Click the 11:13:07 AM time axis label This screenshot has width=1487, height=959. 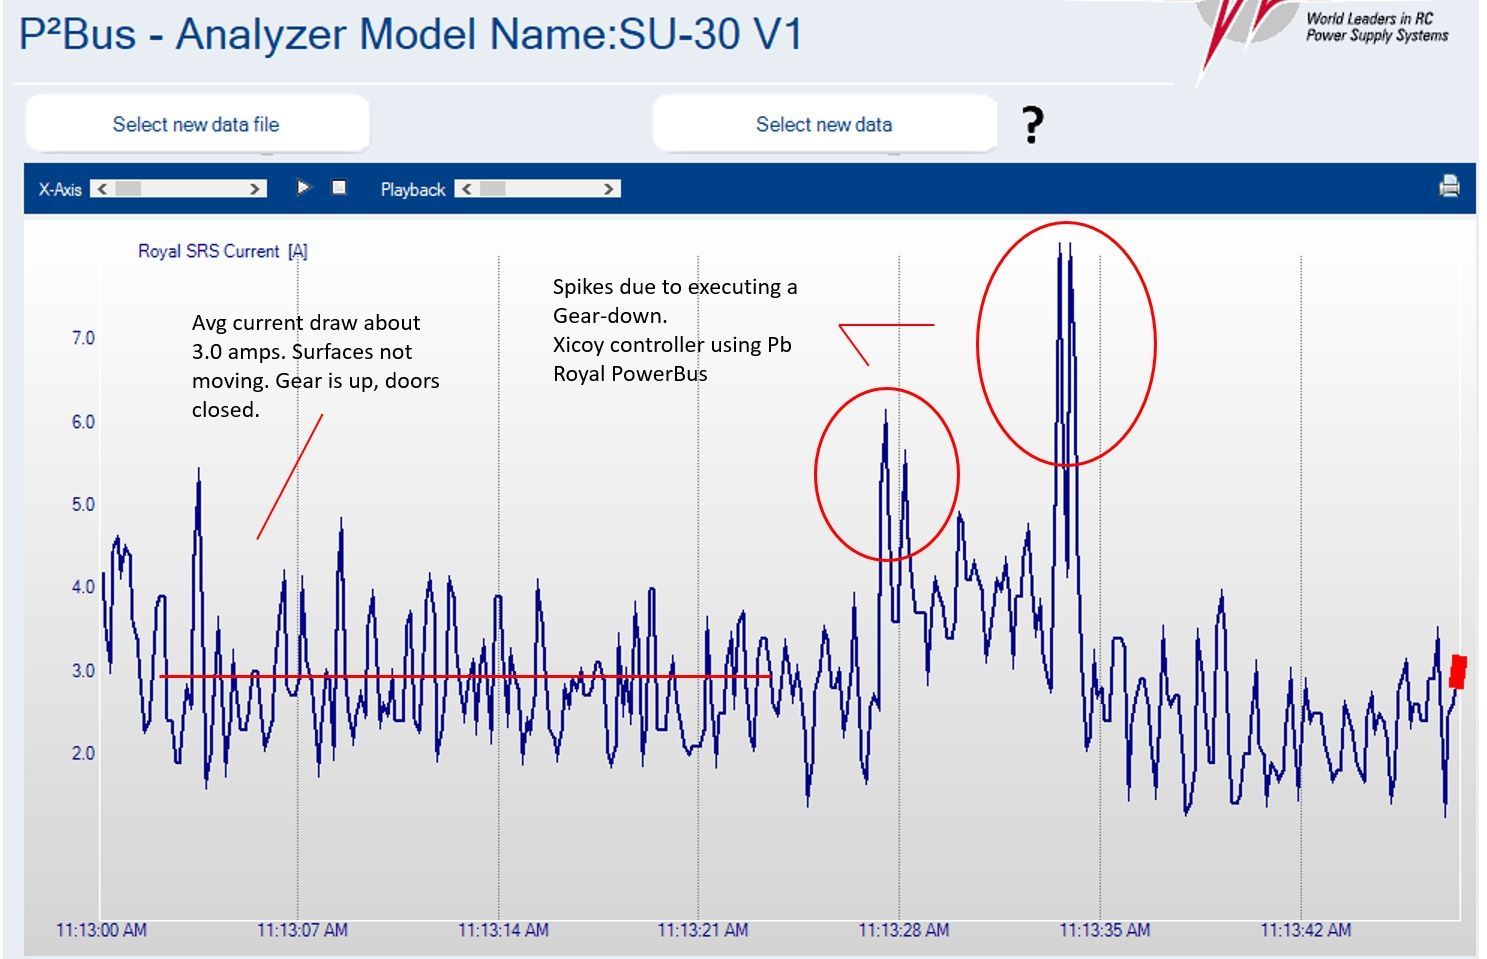pyautogui.click(x=302, y=930)
